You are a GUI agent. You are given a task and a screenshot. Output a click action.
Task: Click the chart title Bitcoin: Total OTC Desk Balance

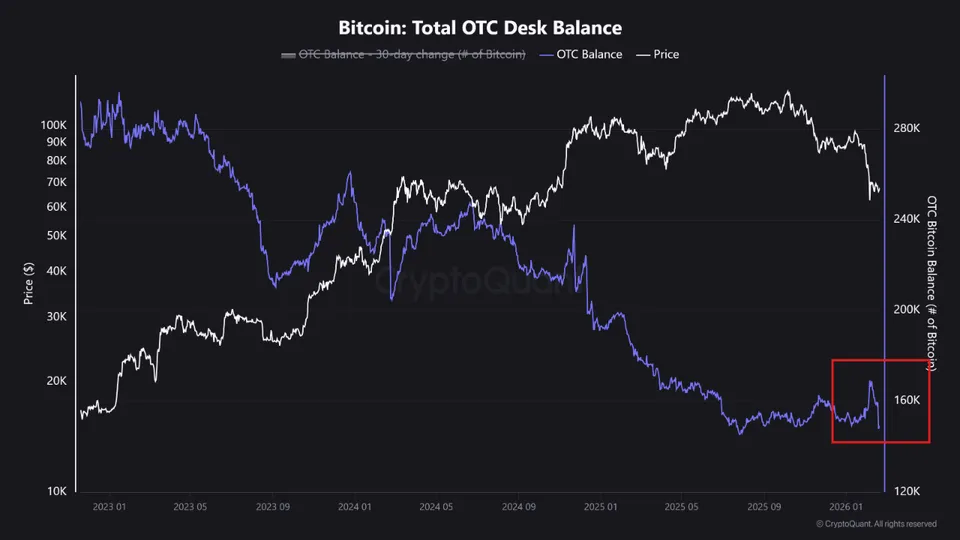pos(480,28)
